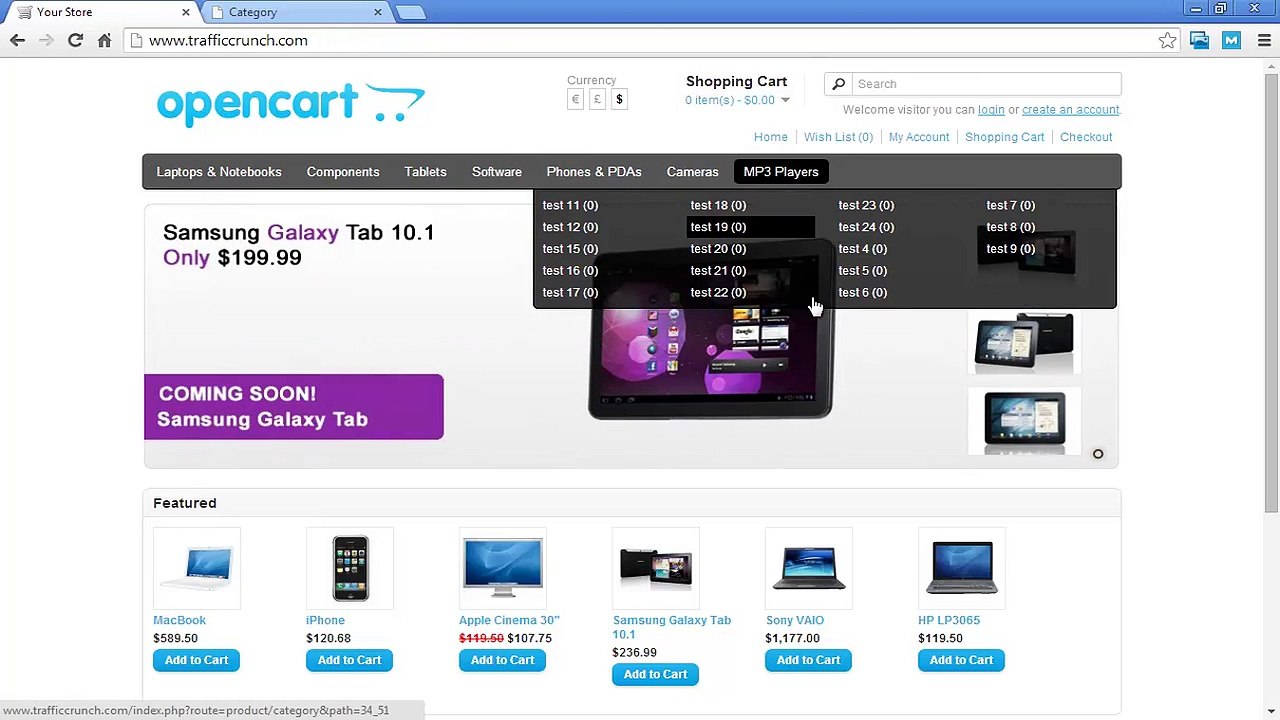Bookmark page with the star icon
This screenshot has width=1280, height=720.
click(x=1167, y=40)
